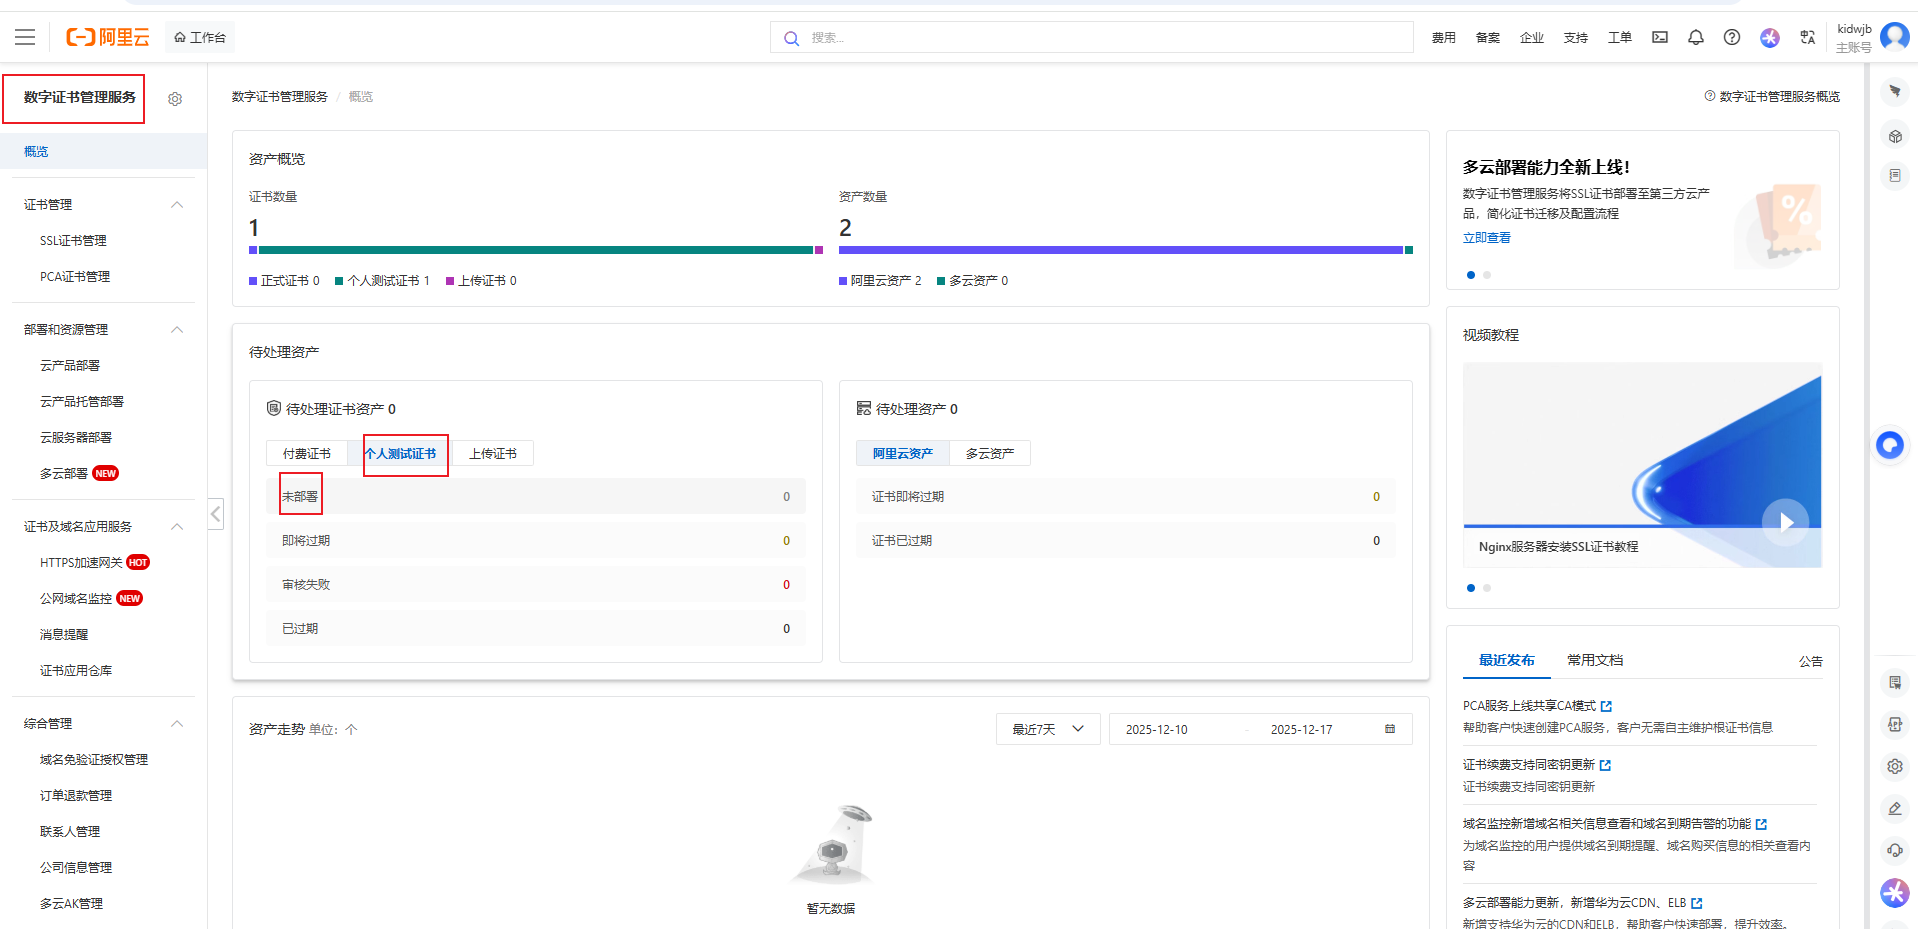Image resolution: width=1918 pixels, height=929 pixels.
Task: Open the blue floating chat assistant icon
Action: tap(1890, 445)
